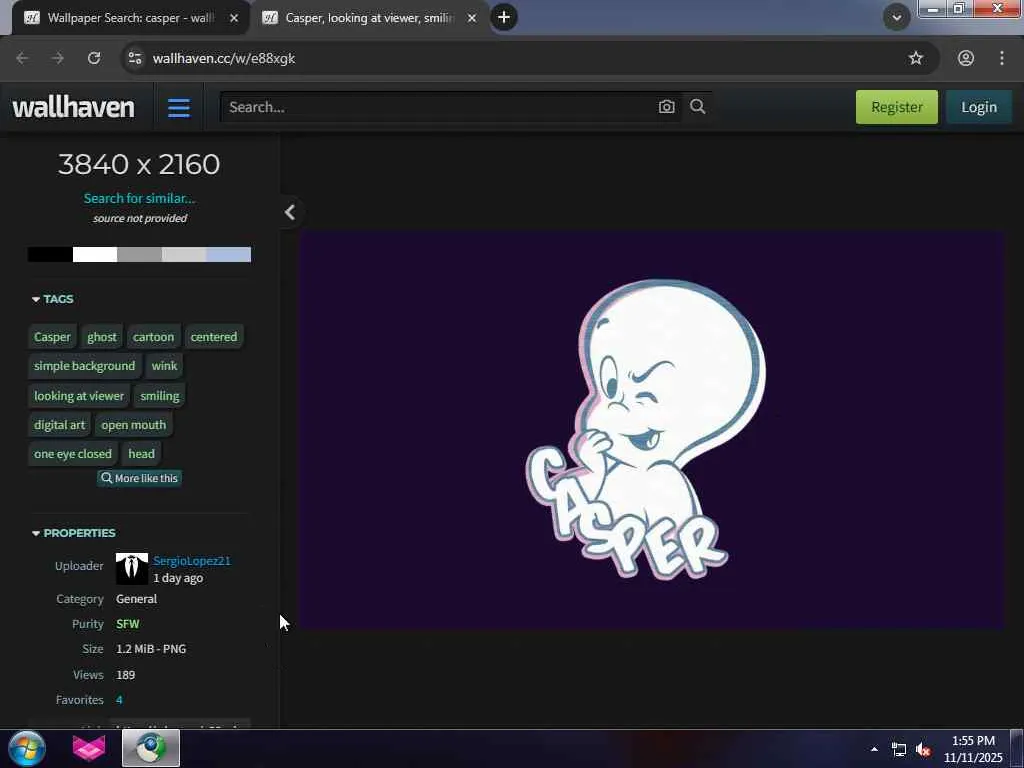Click the More like this button
Viewport: 1024px width, 768px height.
coord(139,478)
